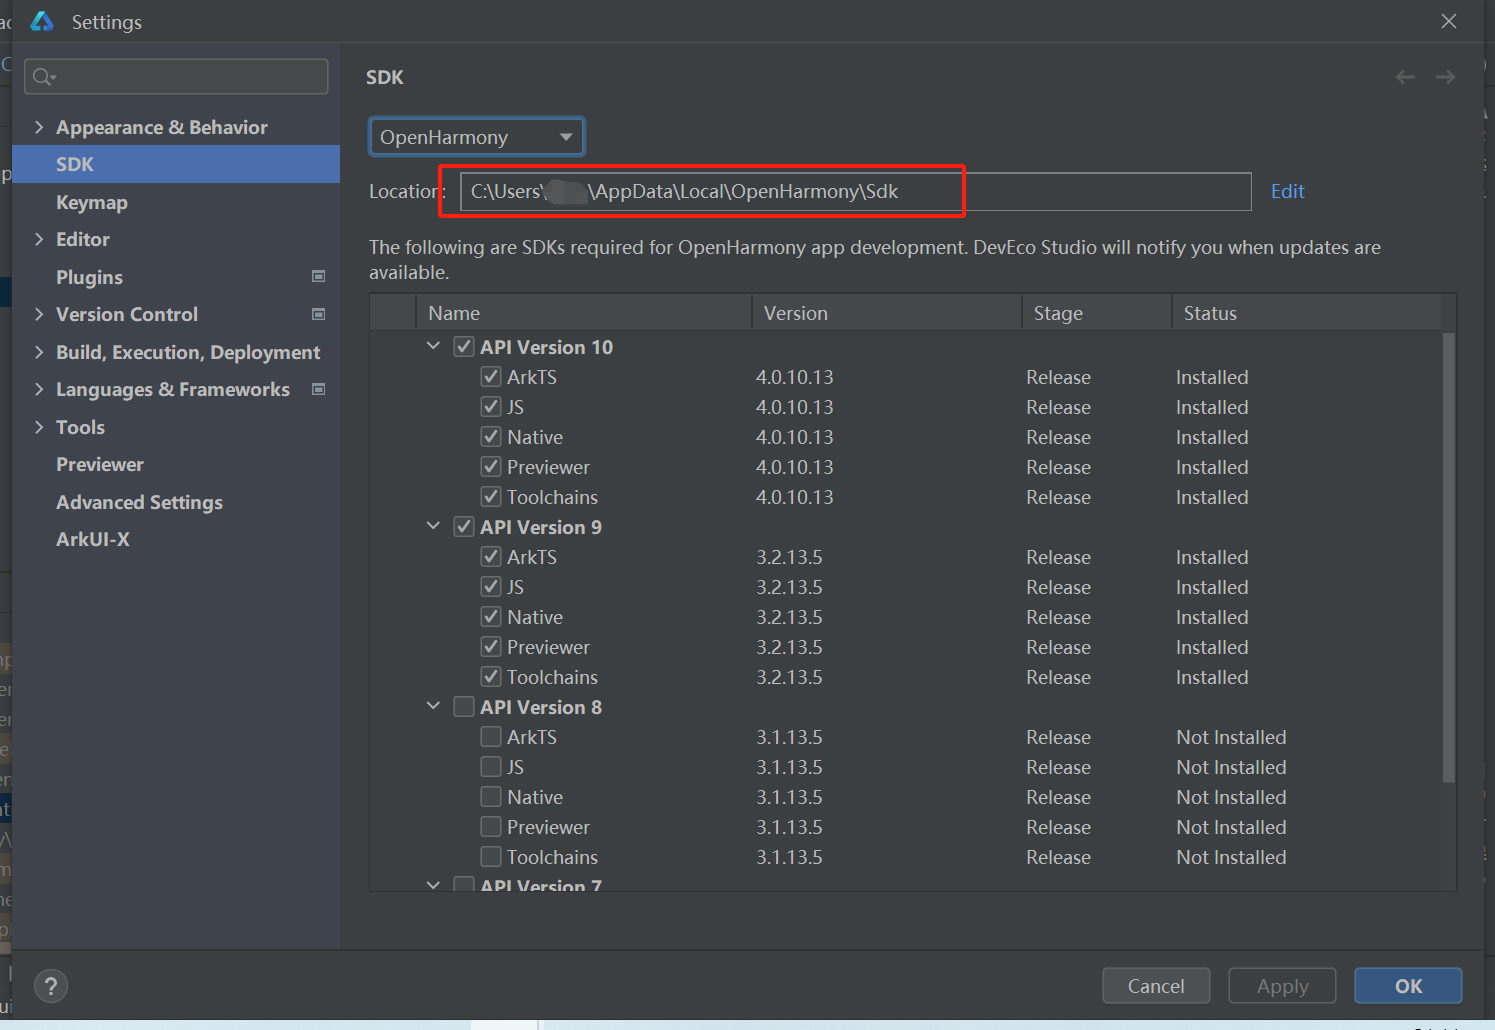Focus the settings search field

click(x=176, y=77)
